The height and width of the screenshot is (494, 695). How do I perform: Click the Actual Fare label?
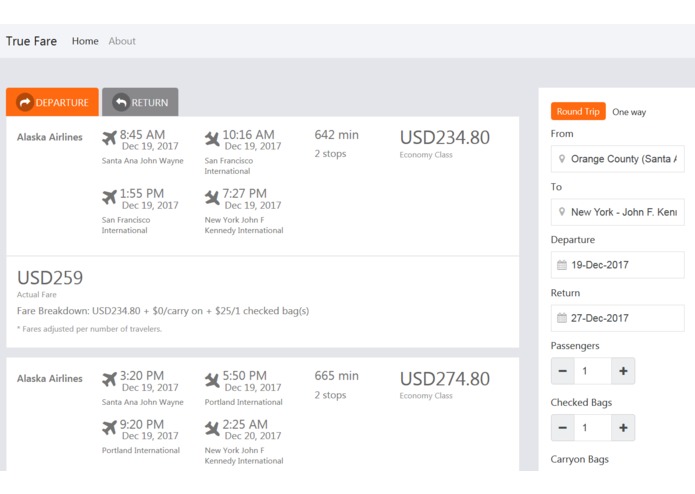coord(37,295)
